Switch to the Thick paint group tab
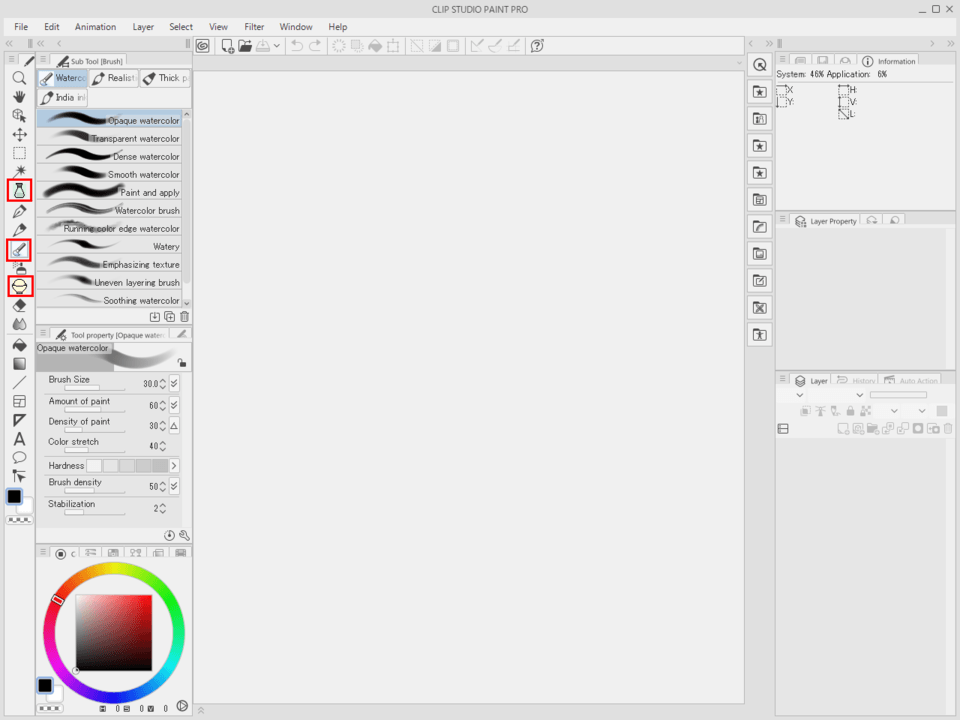Image resolution: width=960 pixels, height=720 pixels. [x=165, y=78]
